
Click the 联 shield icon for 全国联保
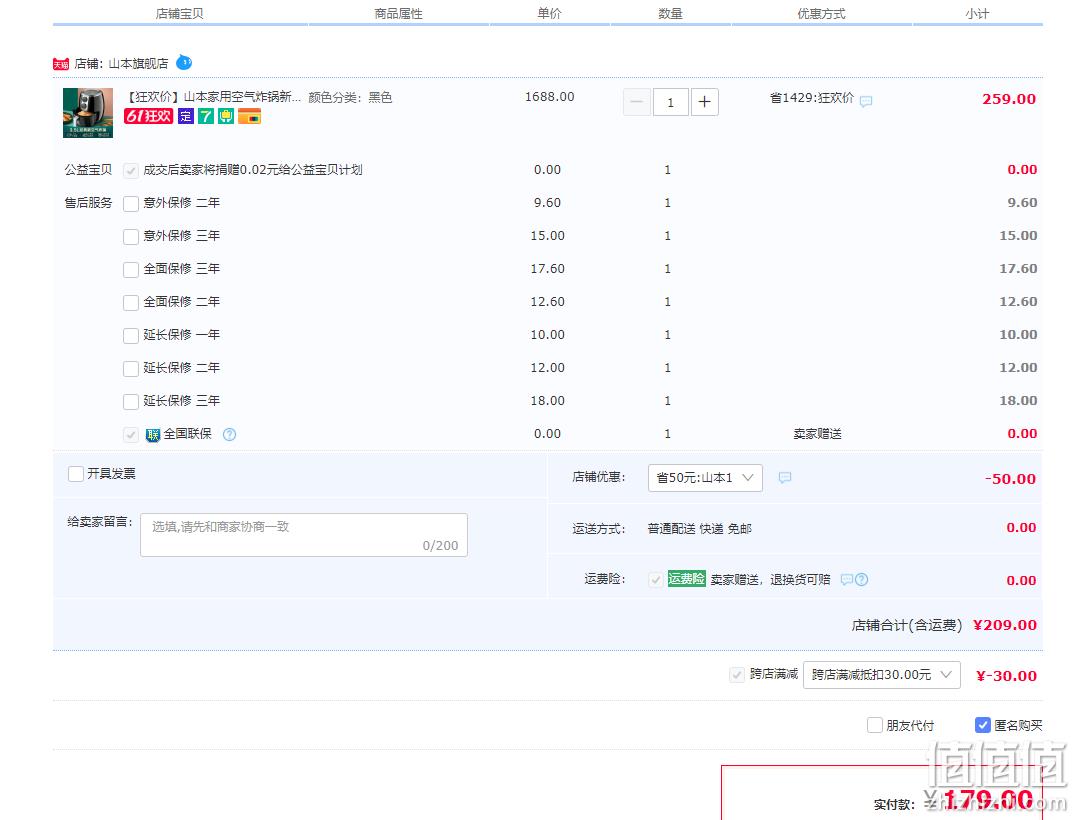click(152, 434)
